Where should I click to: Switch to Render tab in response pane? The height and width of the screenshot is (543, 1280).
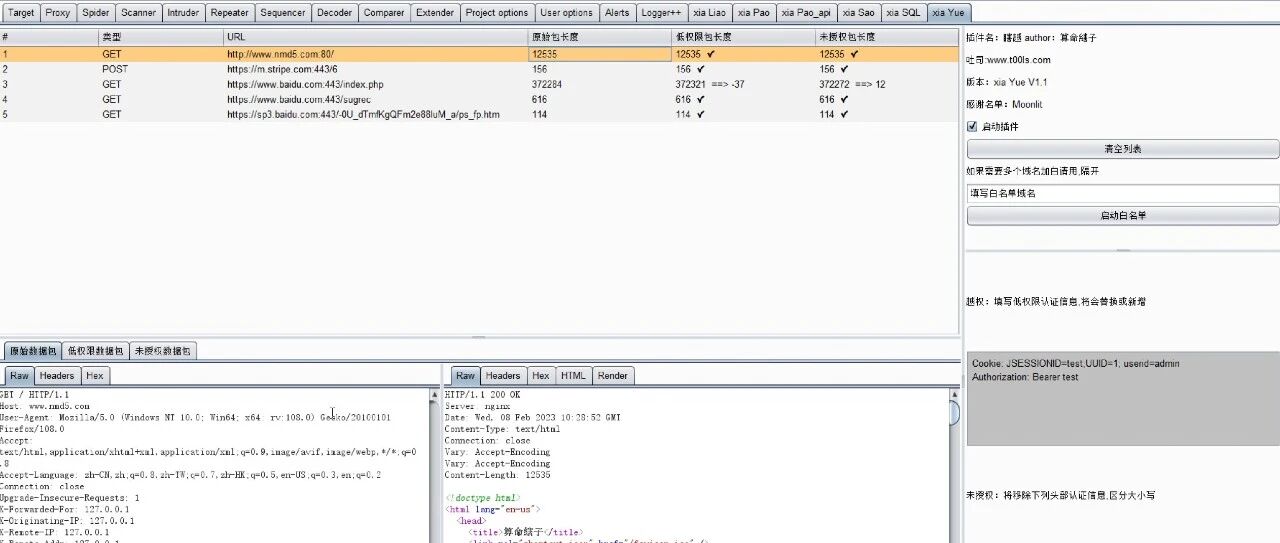[x=613, y=376]
